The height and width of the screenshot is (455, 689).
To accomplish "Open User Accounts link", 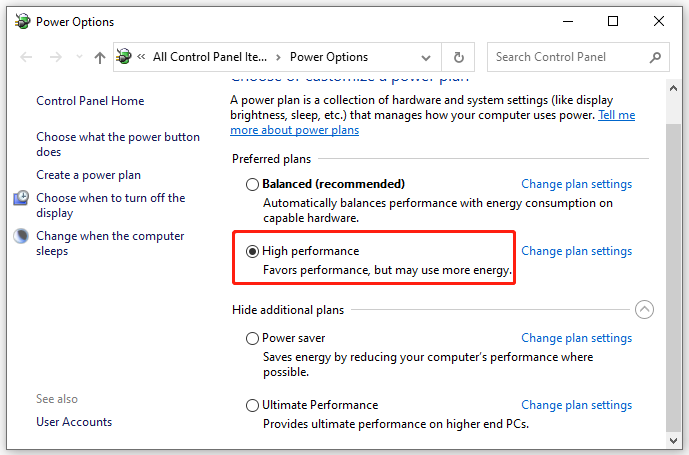I will [74, 422].
